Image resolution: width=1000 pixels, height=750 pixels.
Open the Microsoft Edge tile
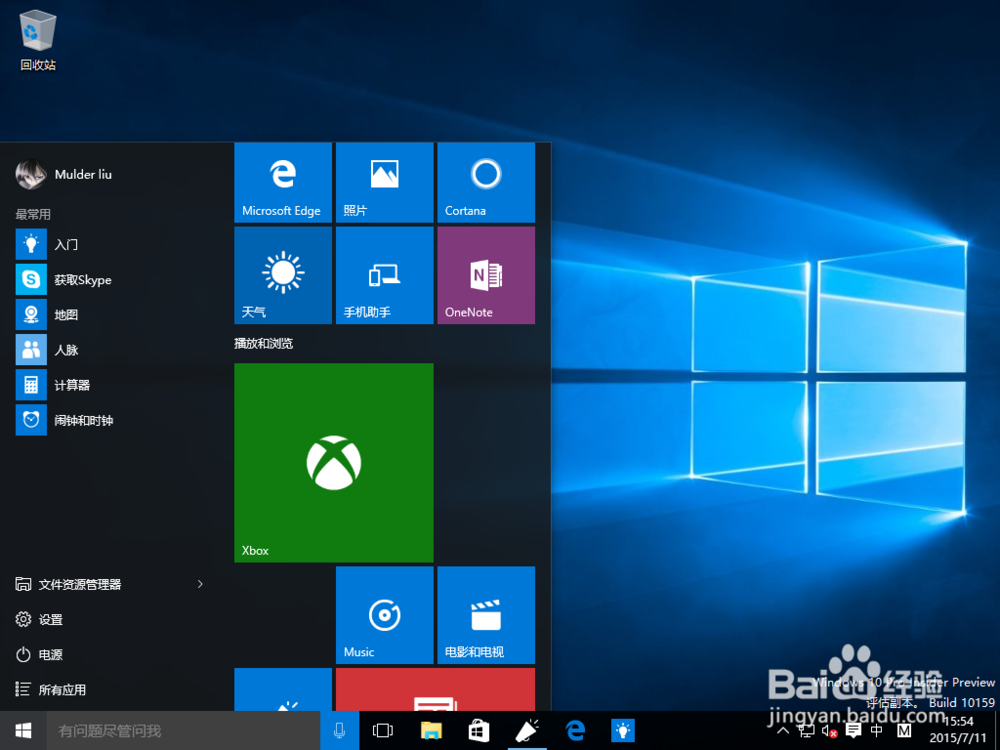(x=283, y=182)
